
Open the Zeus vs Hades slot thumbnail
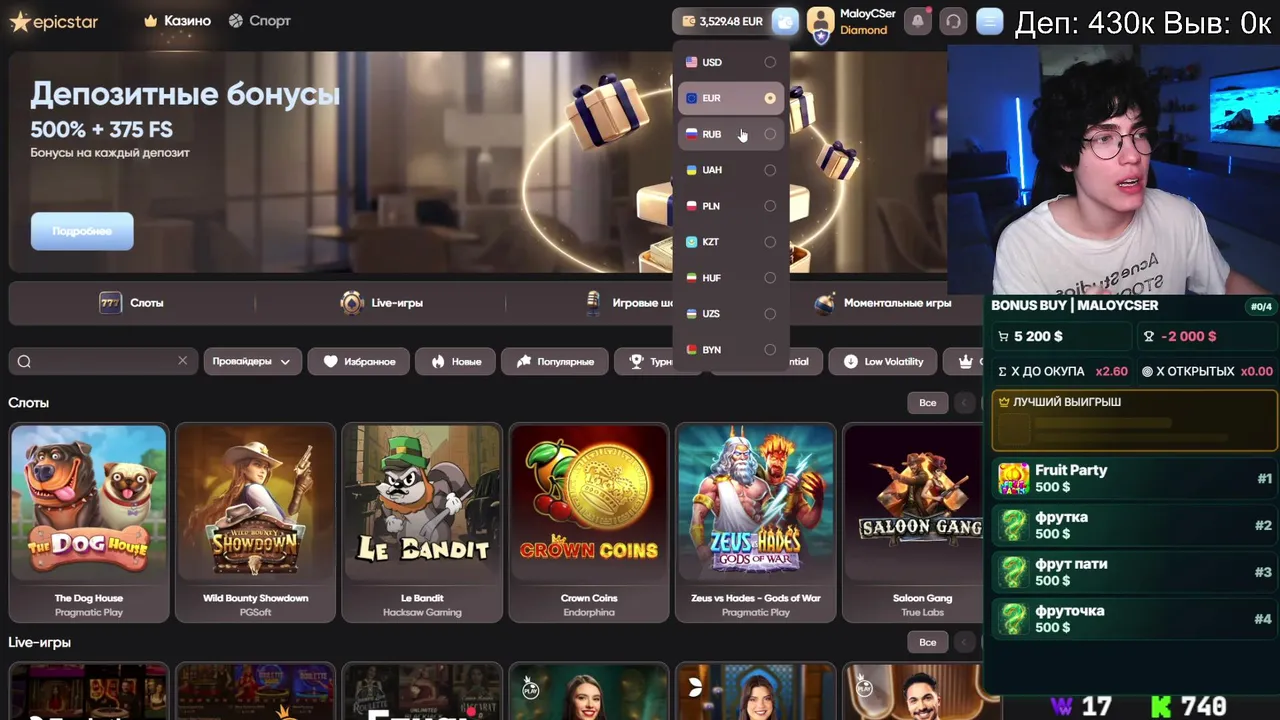[756, 503]
